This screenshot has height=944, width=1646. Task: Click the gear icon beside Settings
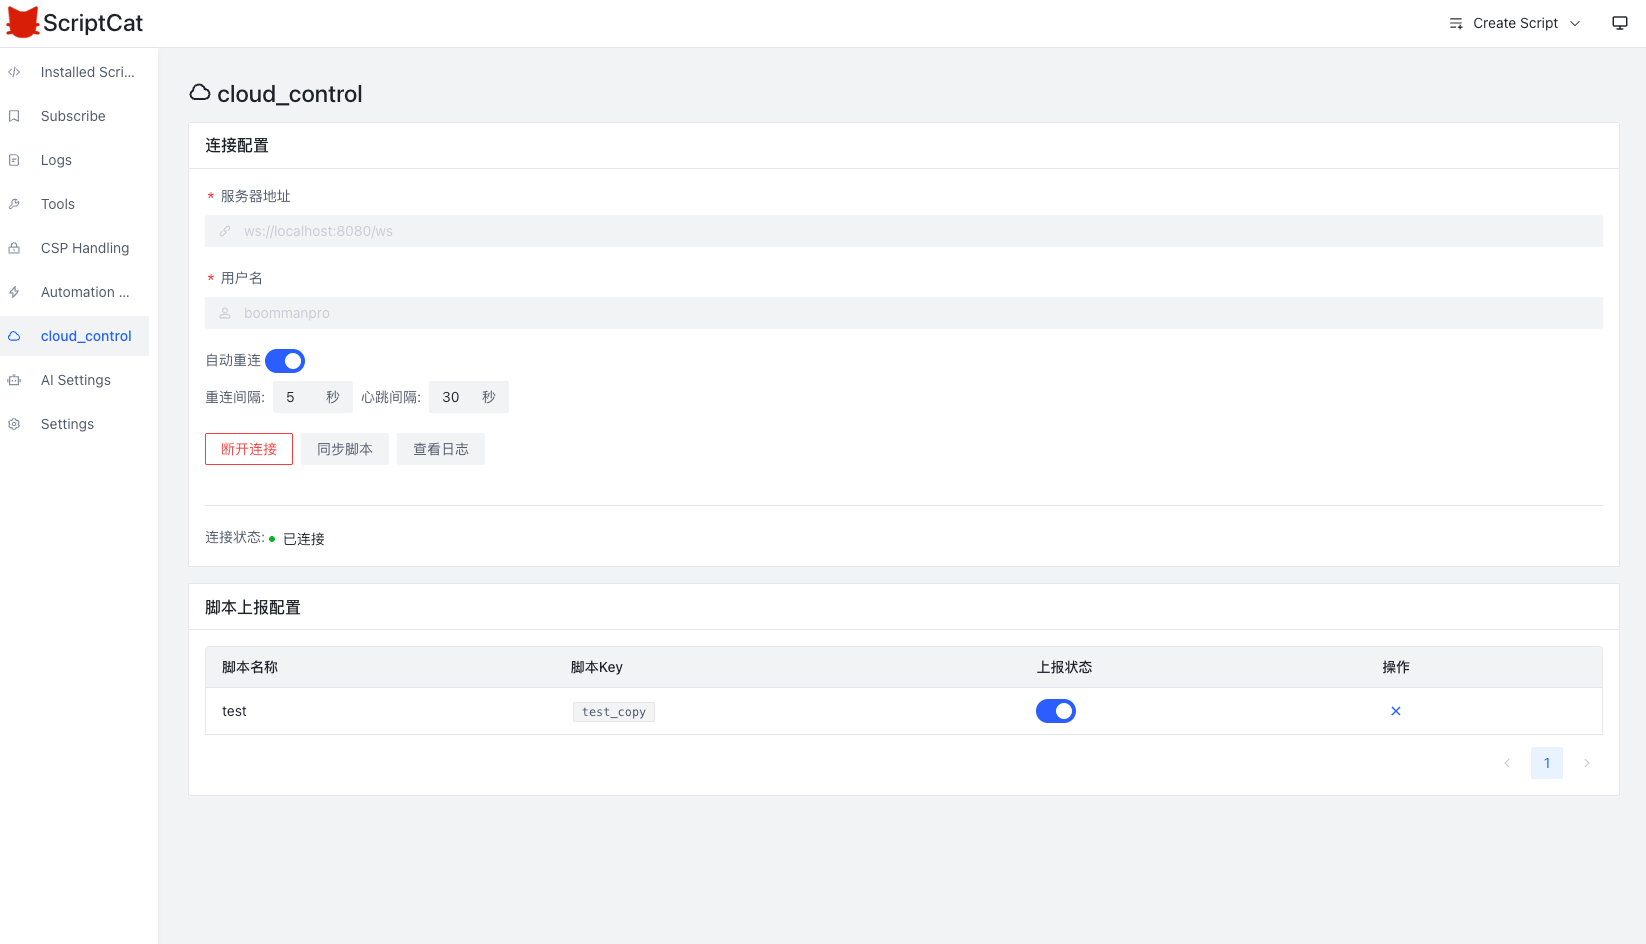[14, 424]
